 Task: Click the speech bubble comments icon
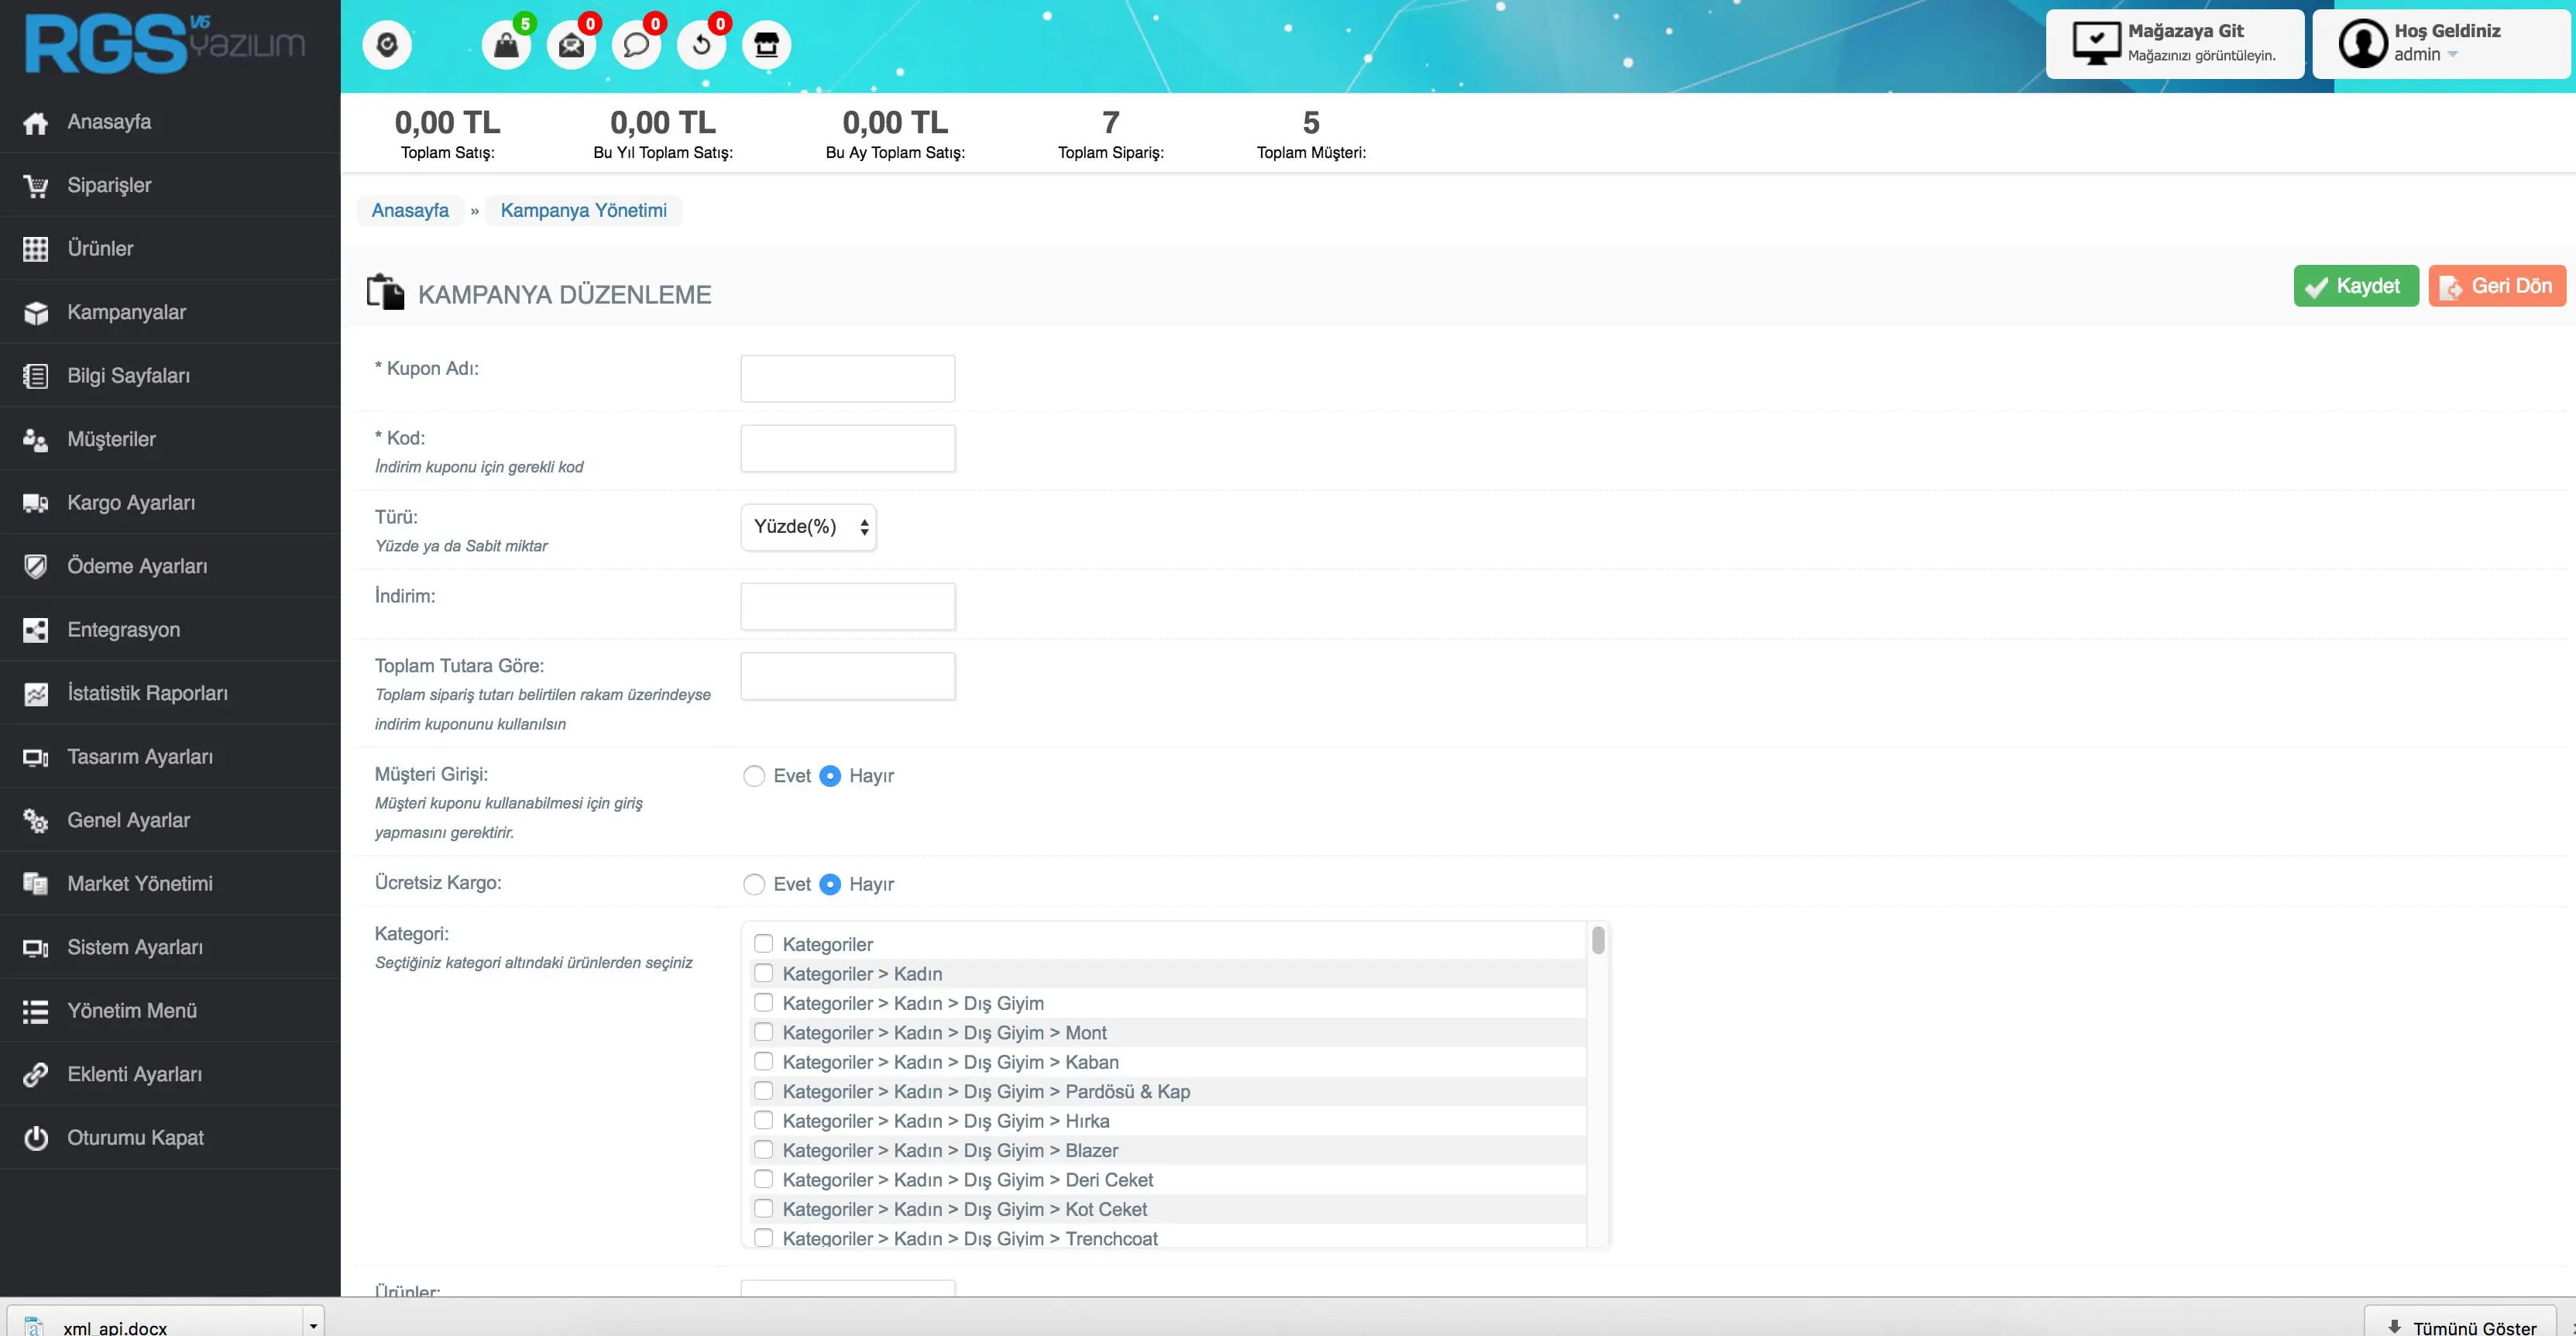pos(636,45)
